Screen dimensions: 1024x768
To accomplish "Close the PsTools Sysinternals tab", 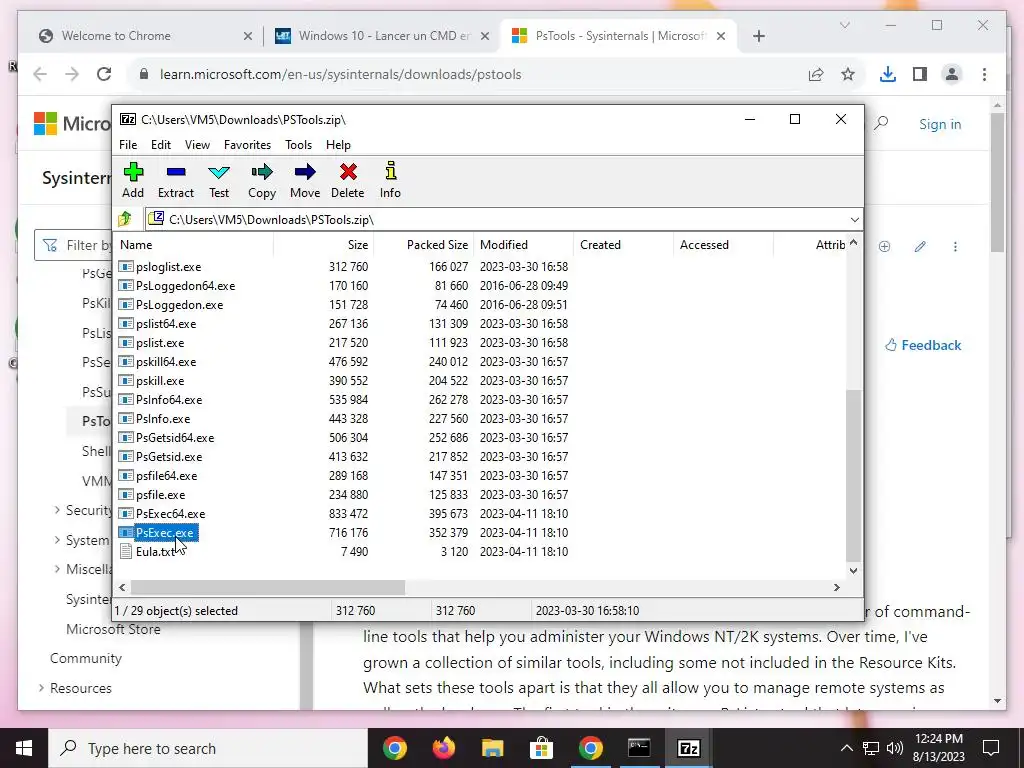I will [721, 36].
